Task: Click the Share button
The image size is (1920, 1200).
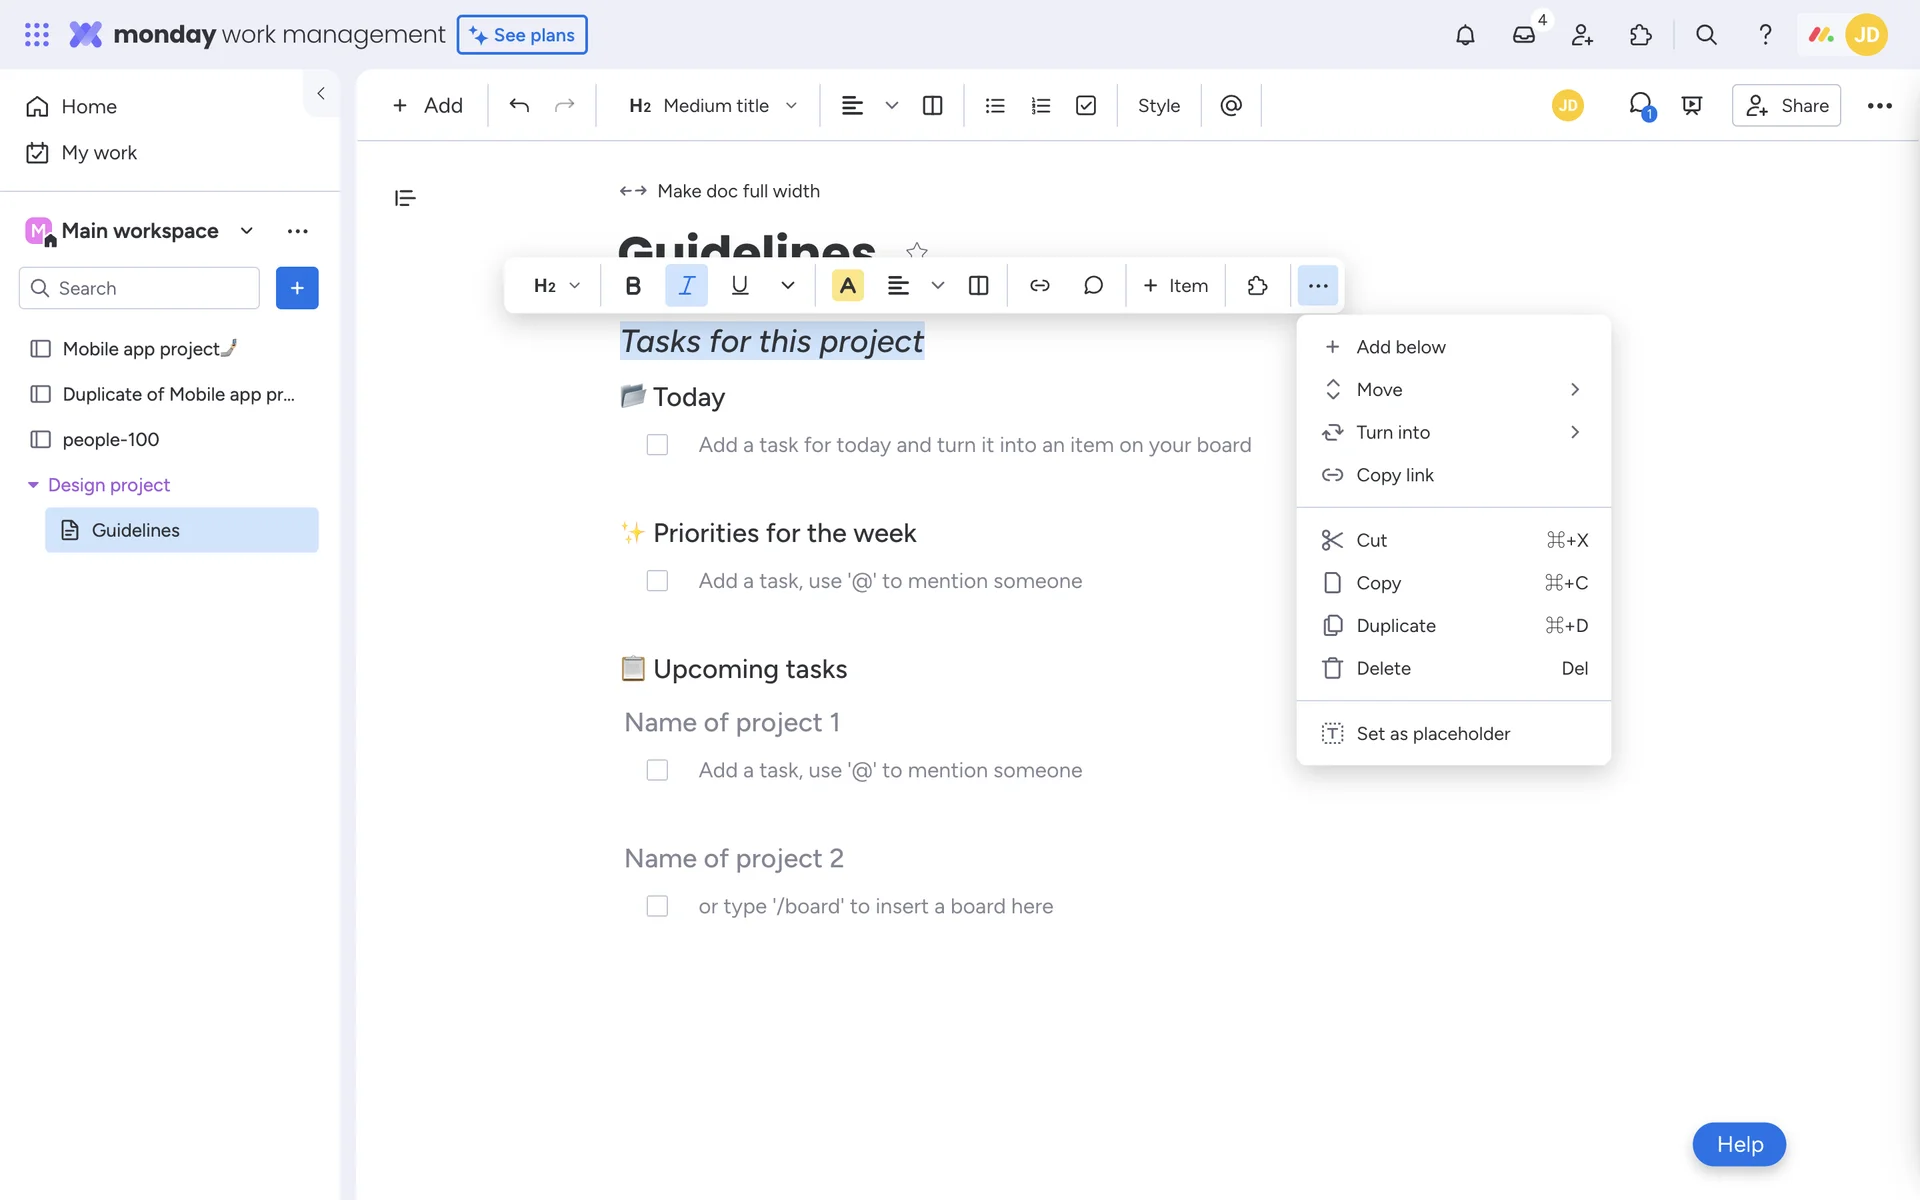Action: pyautogui.click(x=1786, y=106)
